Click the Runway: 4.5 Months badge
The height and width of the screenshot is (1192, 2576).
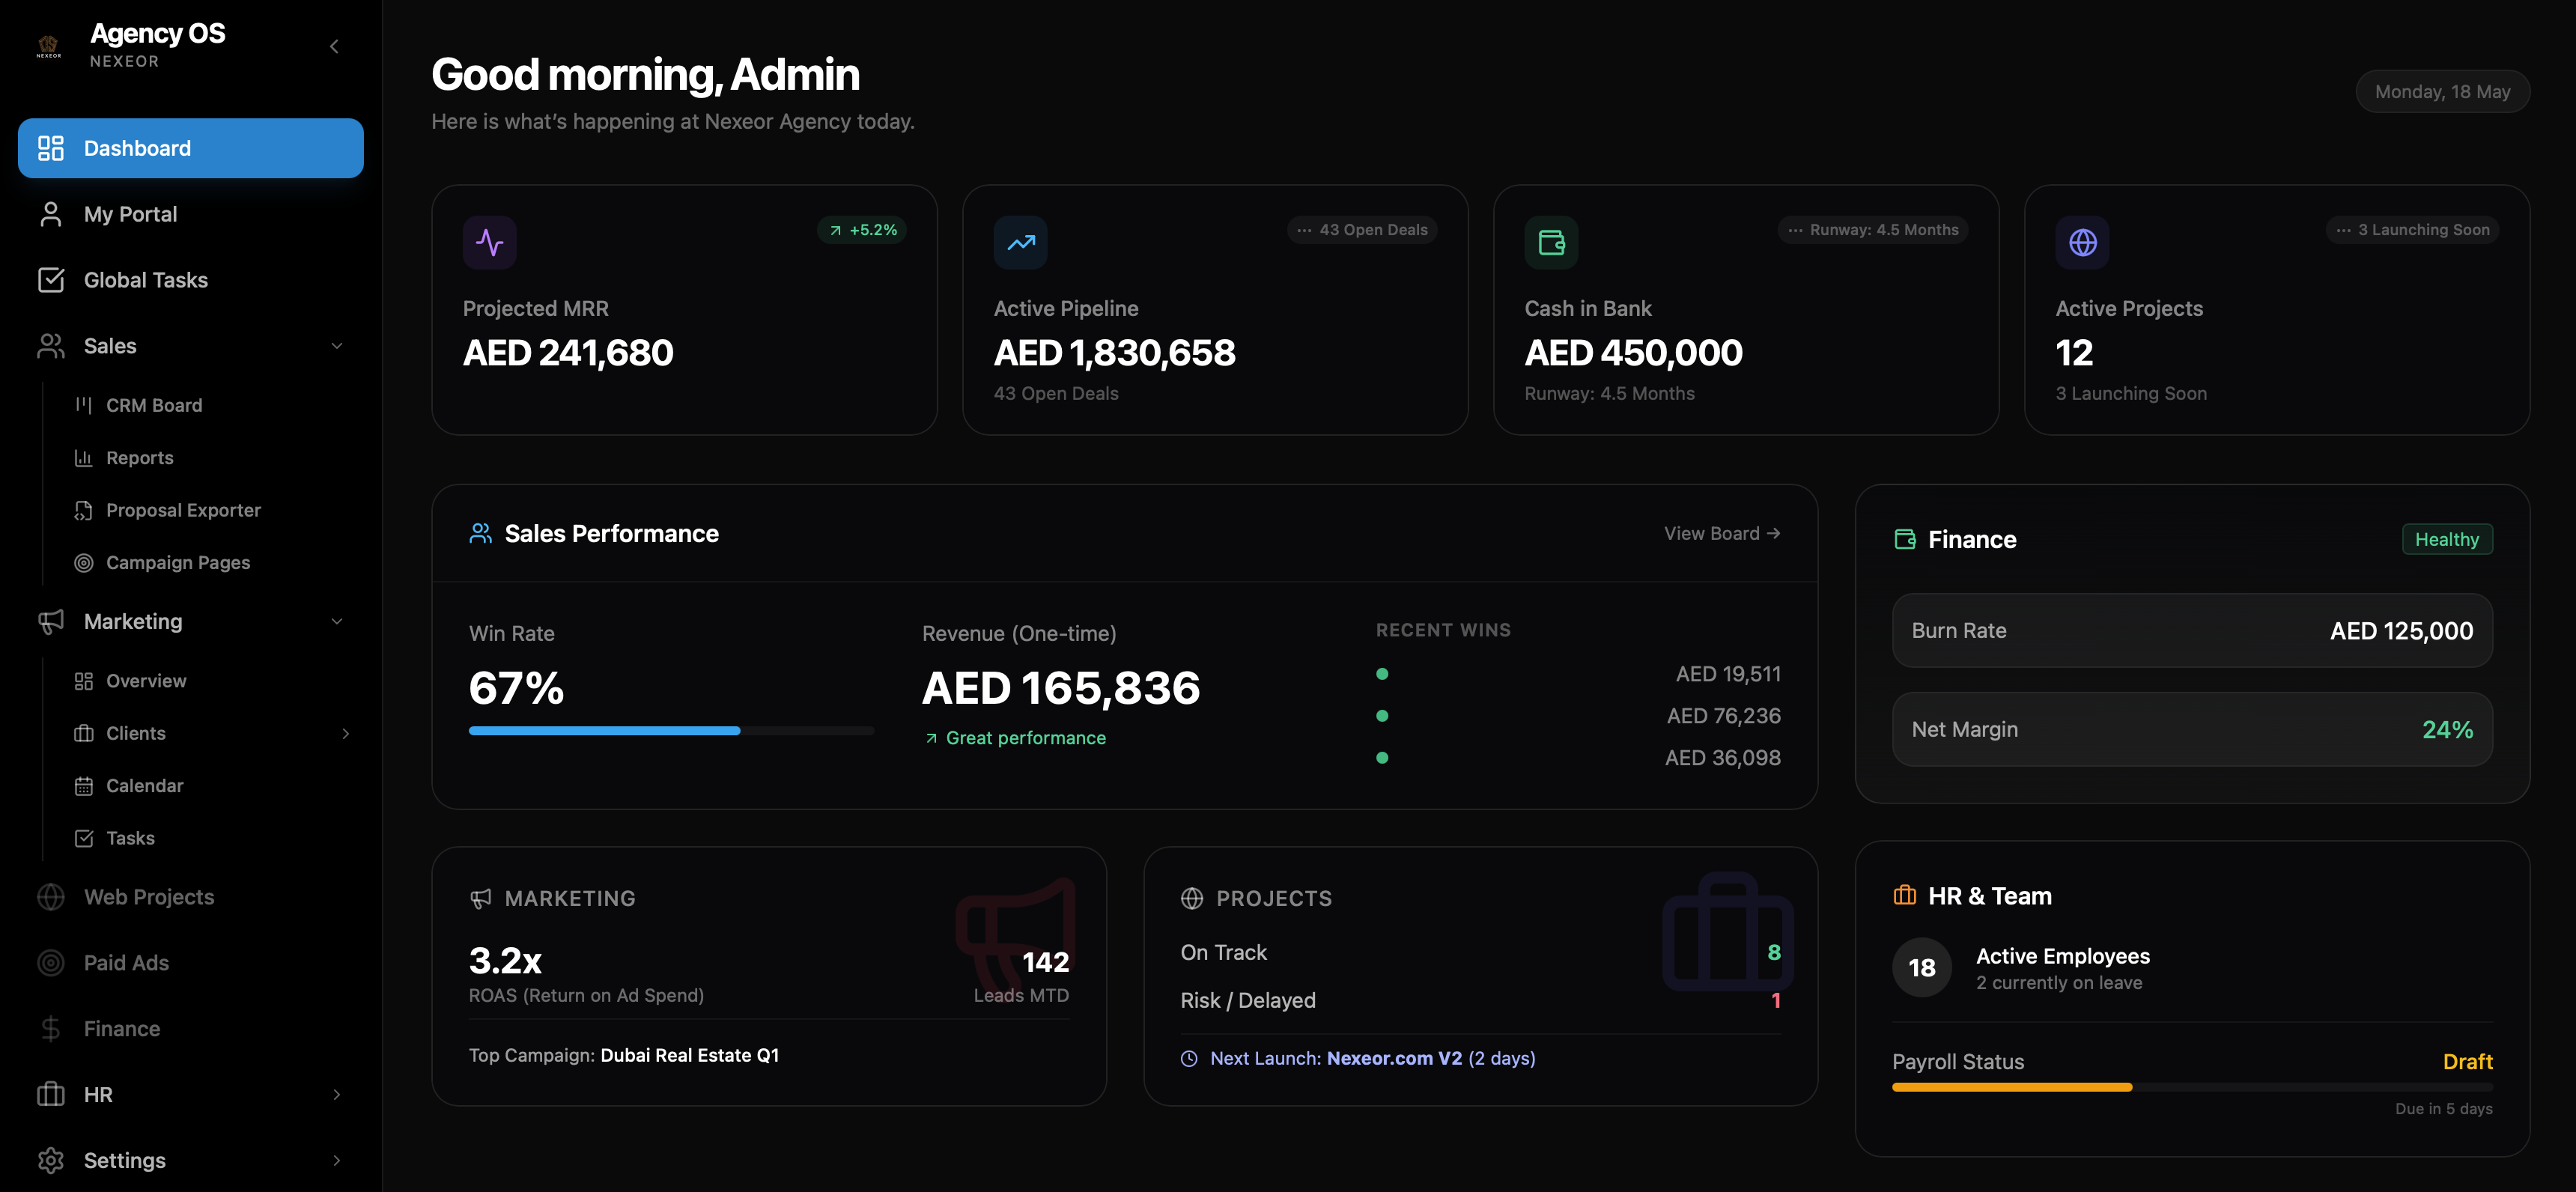[1873, 230]
